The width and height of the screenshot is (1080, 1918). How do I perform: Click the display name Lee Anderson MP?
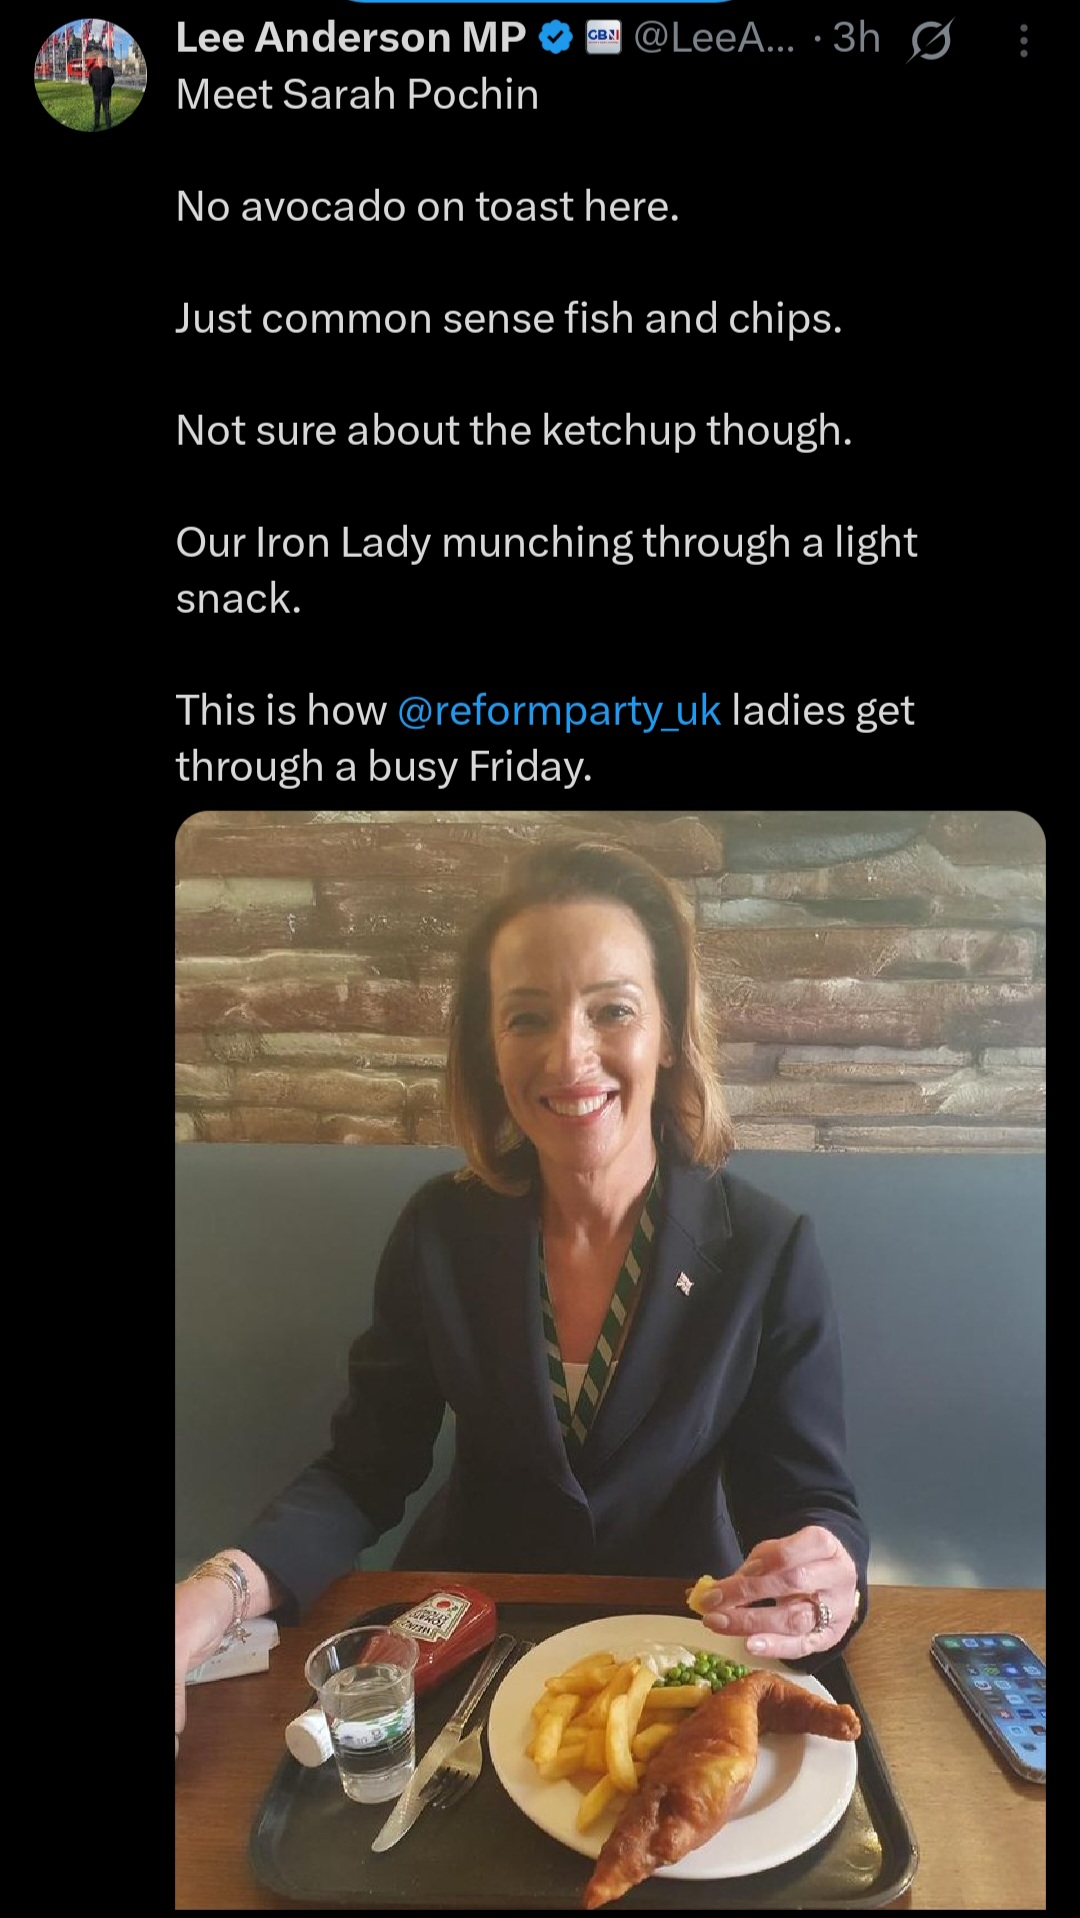(350, 38)
